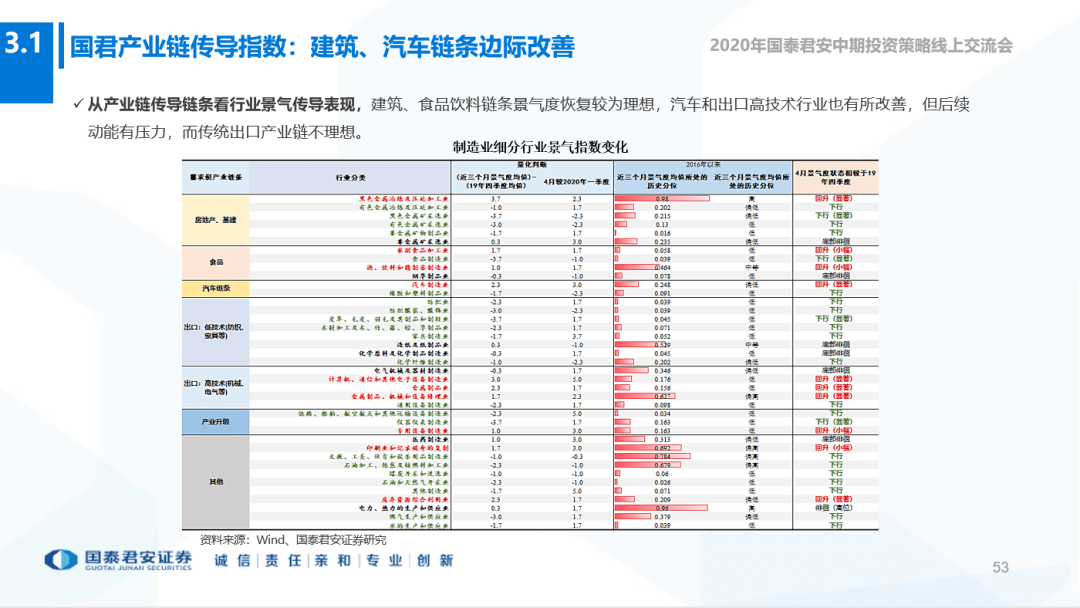Click the percentile value "0.379"
Viewport: 1080px width, 608px height.
[662, 517]
